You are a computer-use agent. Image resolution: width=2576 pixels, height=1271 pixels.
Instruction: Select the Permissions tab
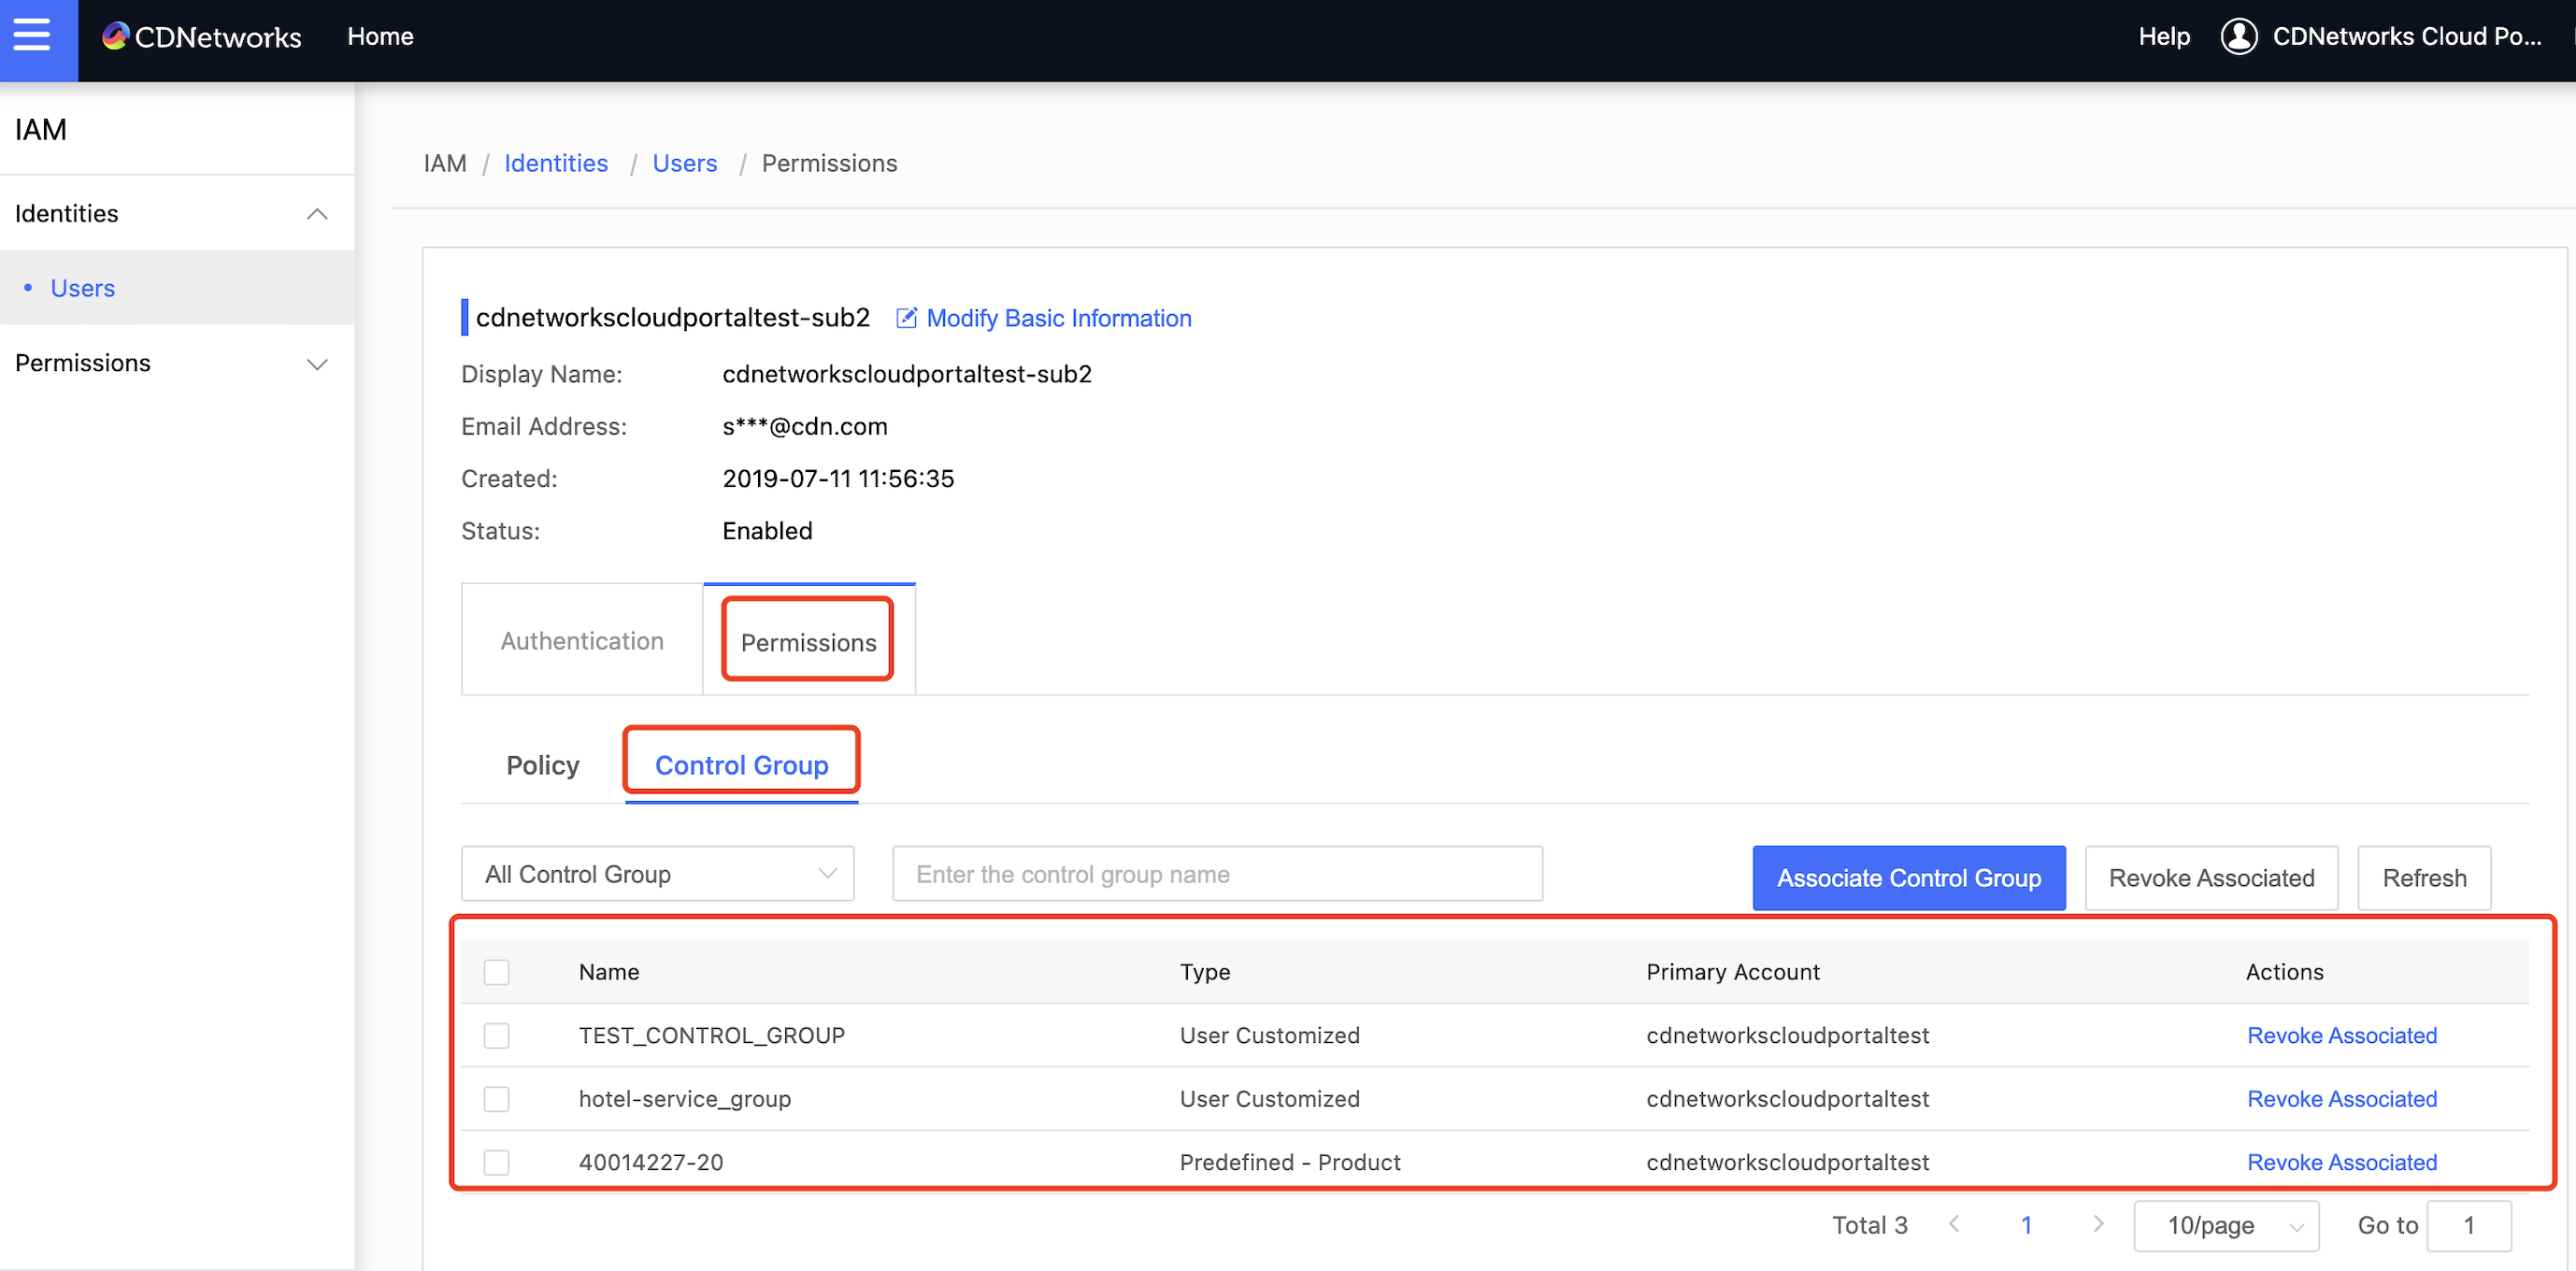click(808, 642)
